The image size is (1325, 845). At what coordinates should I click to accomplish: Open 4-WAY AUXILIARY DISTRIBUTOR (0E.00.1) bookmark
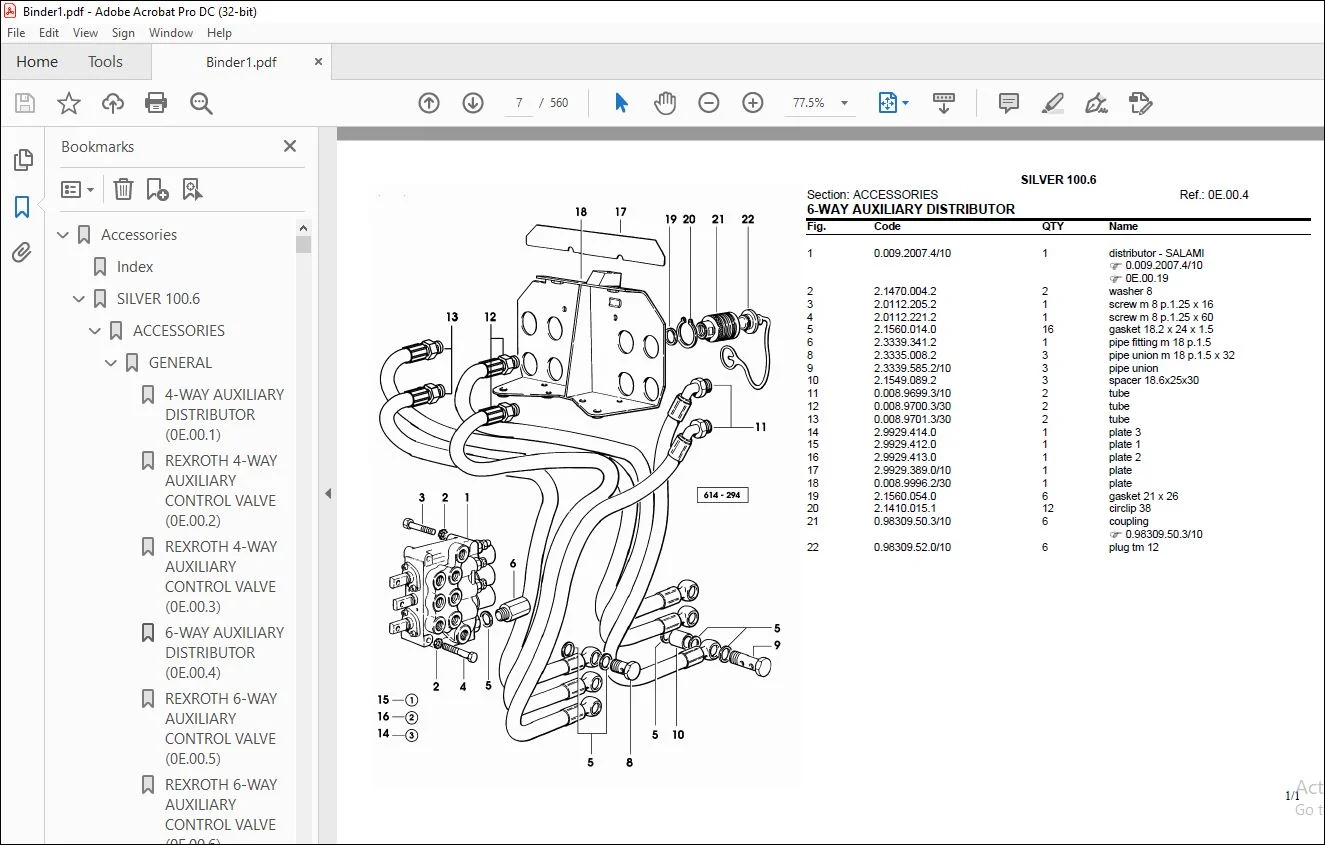(x=224, y=415)
